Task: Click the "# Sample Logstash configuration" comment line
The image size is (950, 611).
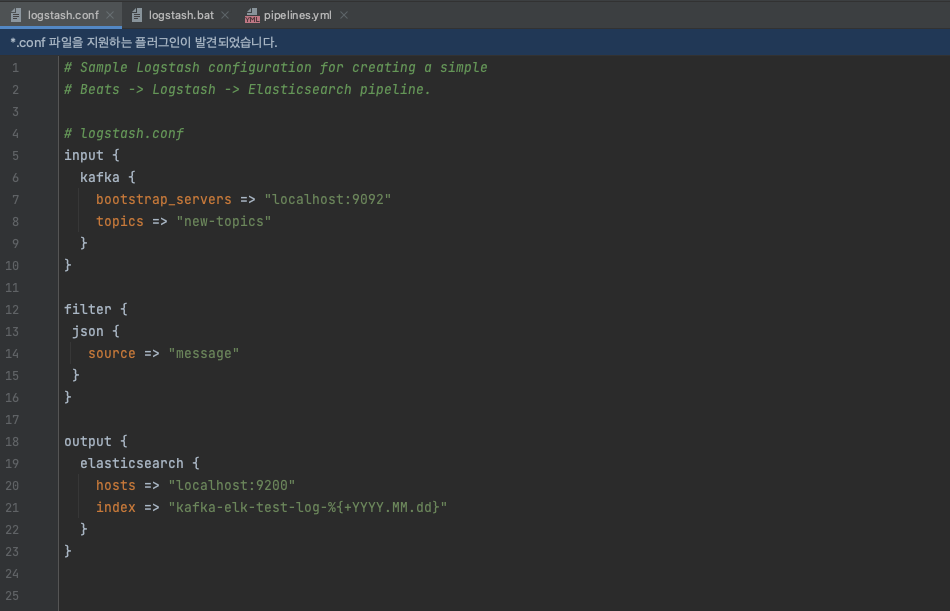Action: point(276,67)
